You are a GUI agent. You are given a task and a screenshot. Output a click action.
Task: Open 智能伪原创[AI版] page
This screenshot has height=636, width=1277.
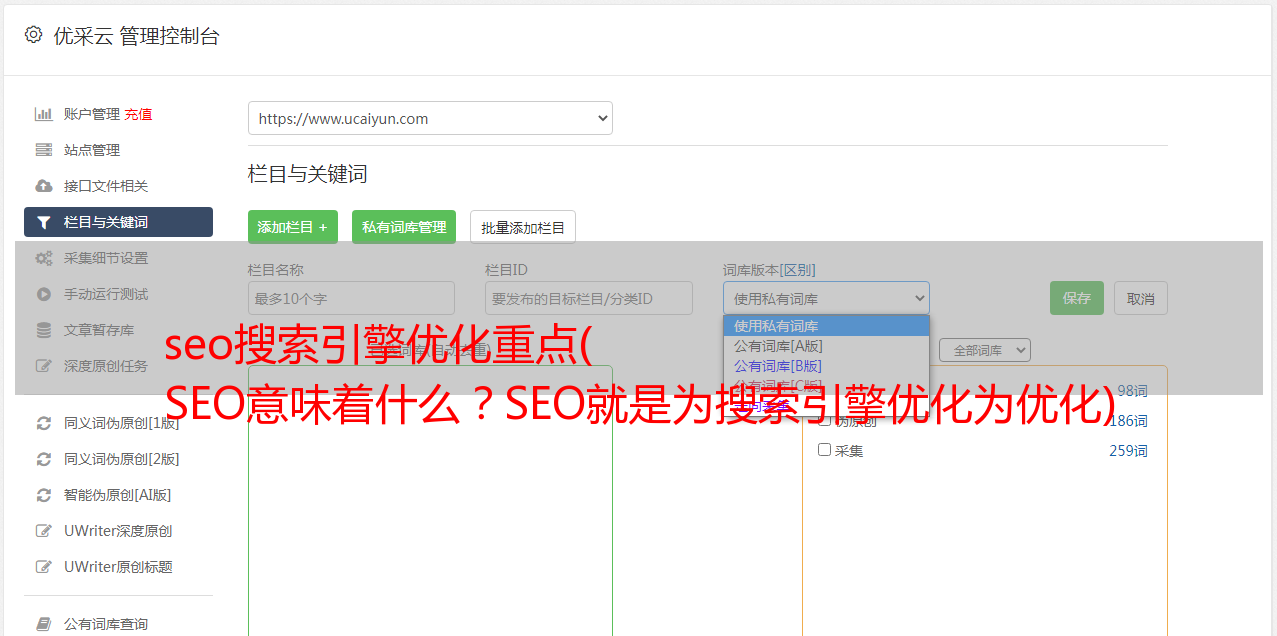coord(118,495)
